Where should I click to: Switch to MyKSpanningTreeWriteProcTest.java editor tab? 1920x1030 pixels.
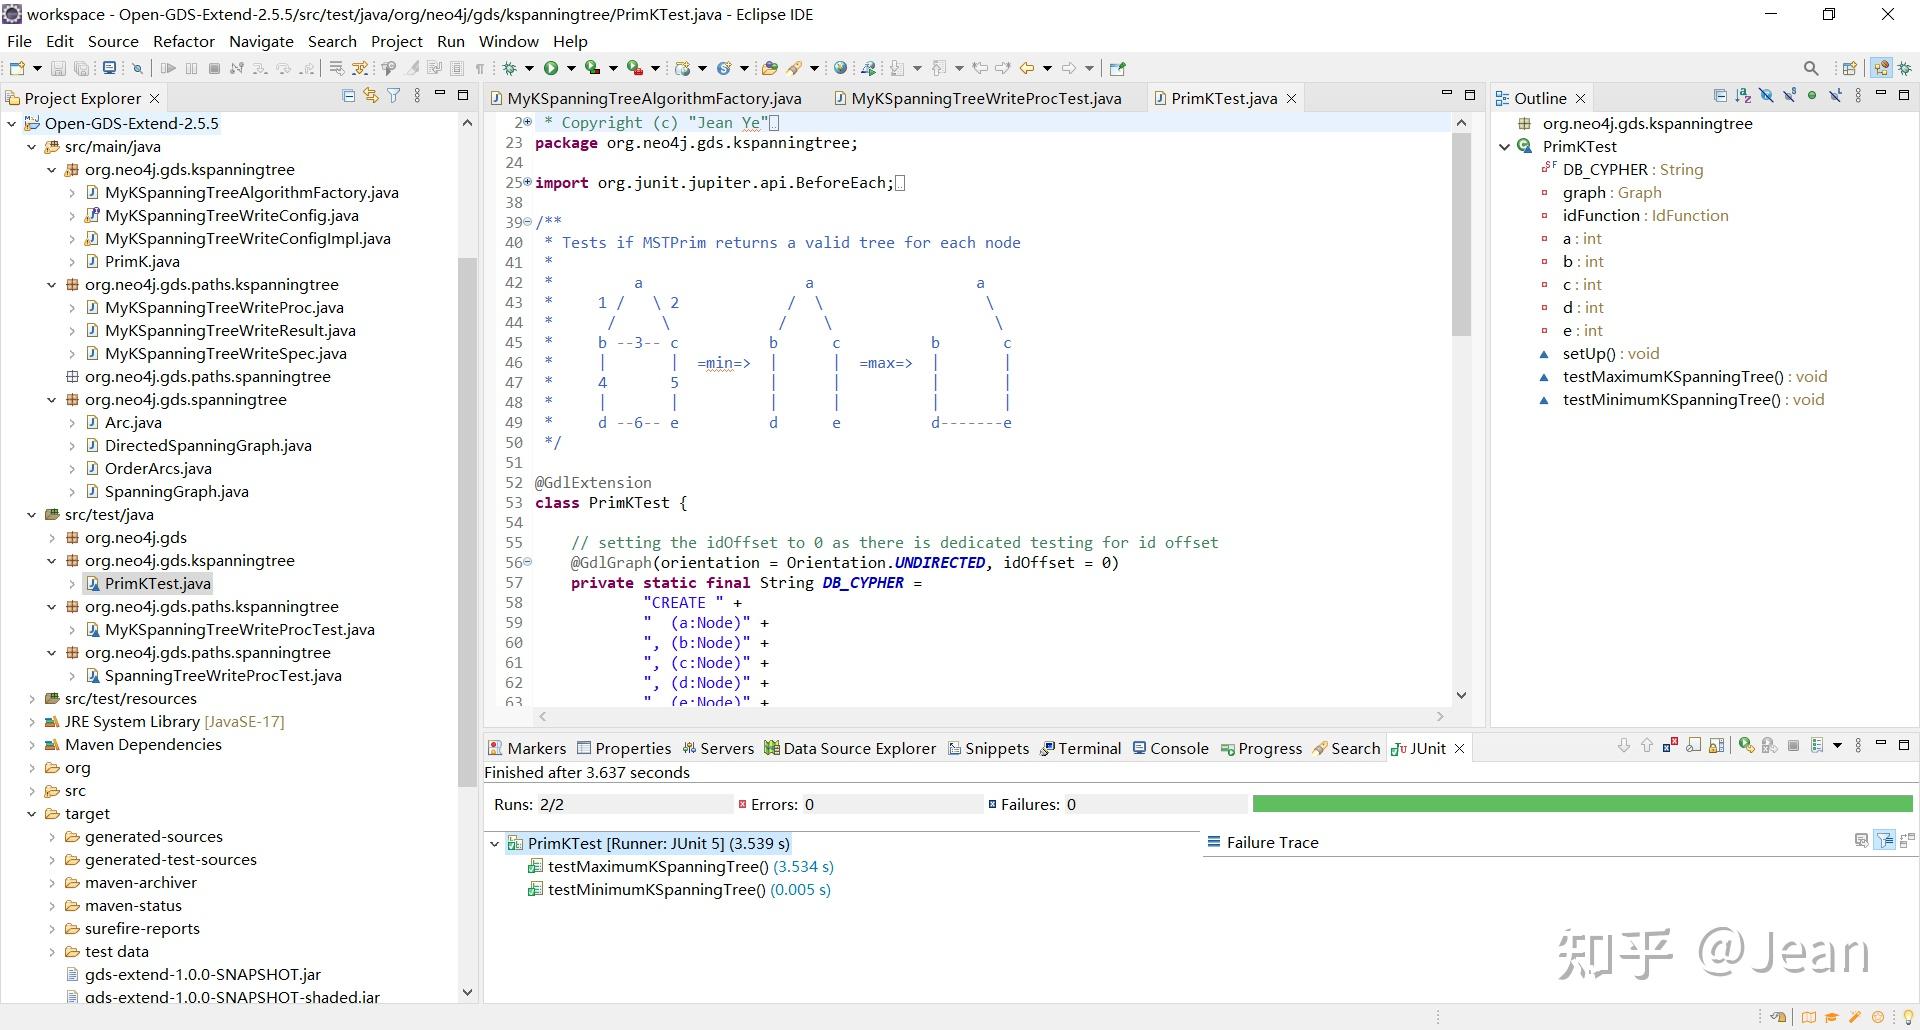click(x=985, y=98)
